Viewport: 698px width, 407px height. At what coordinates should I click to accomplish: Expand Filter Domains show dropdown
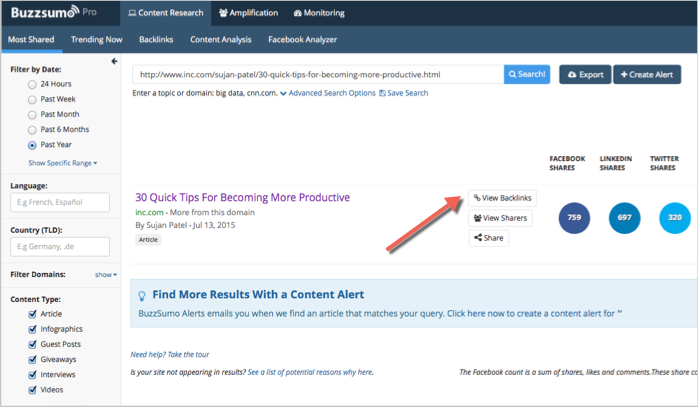[x=106, y=275]
